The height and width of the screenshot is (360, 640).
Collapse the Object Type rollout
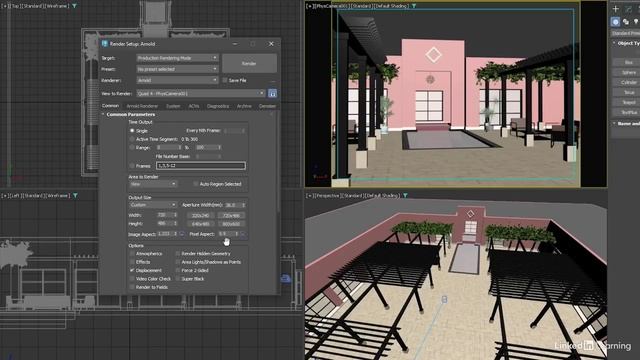(627, 43)
